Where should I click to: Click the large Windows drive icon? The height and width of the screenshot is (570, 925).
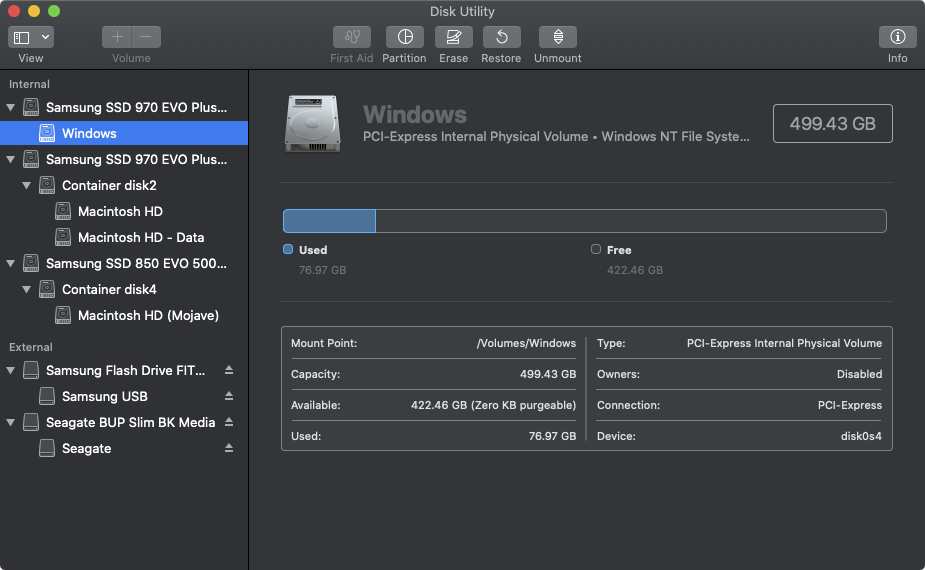point(313,124)
